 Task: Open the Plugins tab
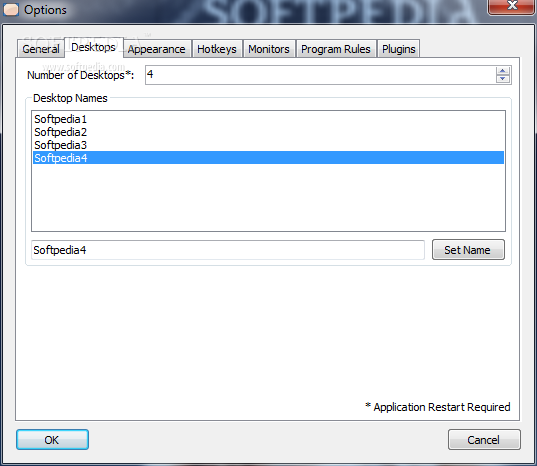(399, 49)
